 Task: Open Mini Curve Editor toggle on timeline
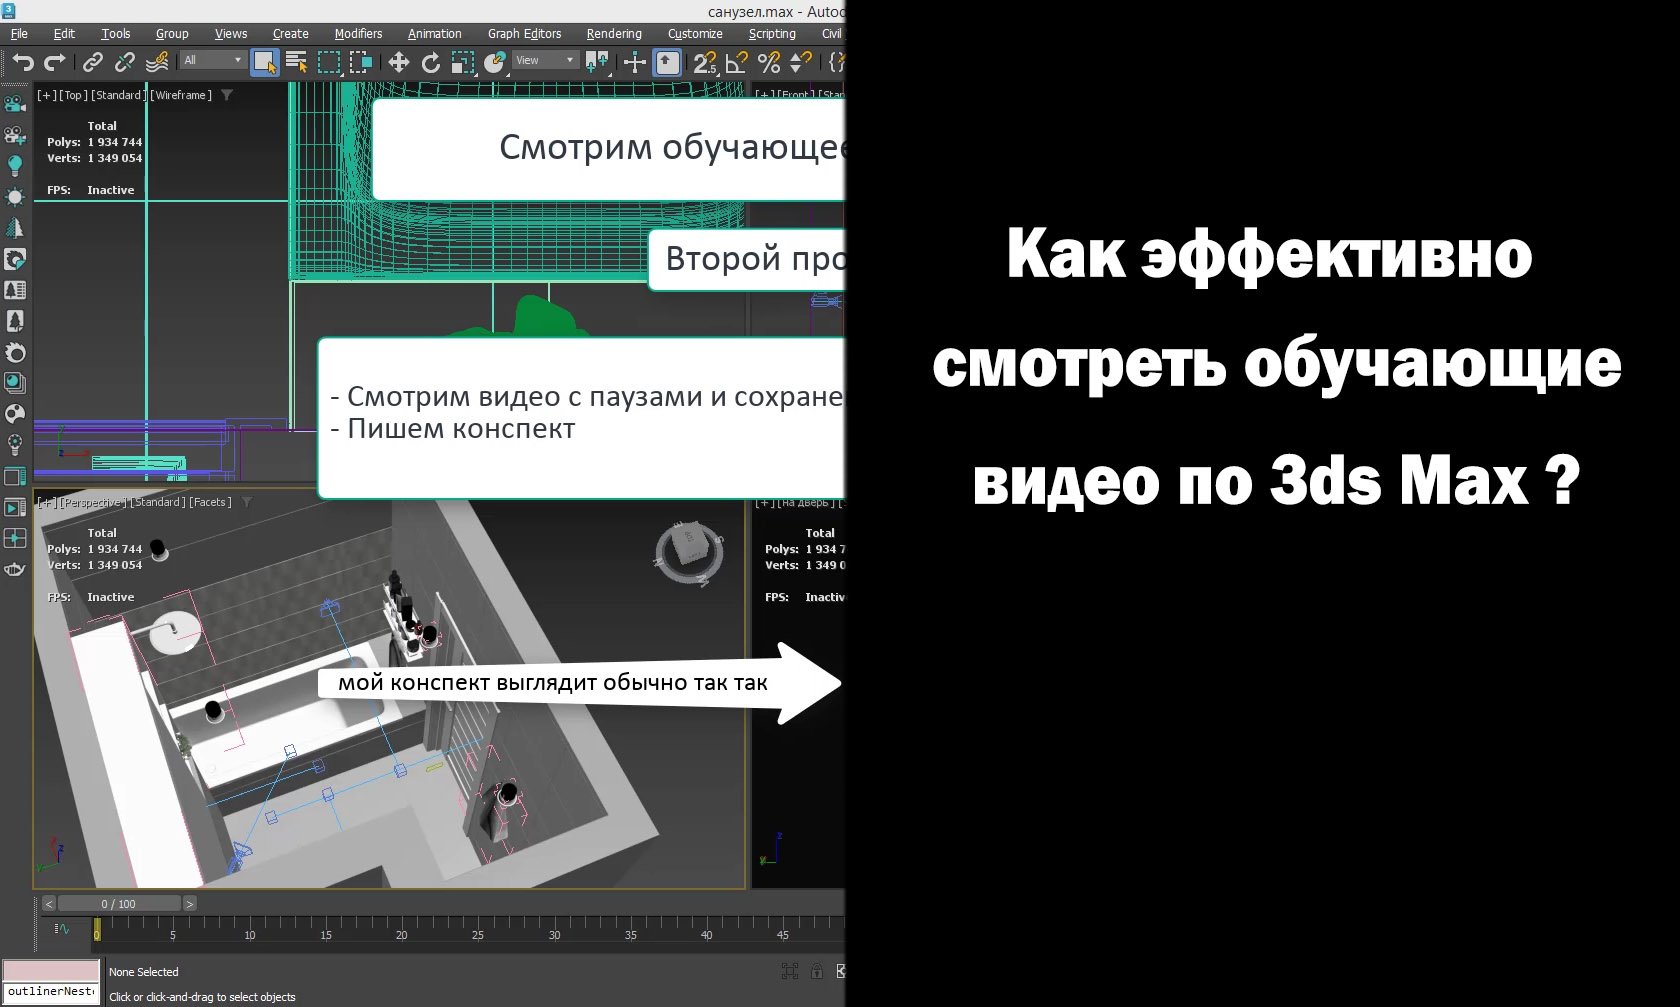pyautogui.click(x=62, y=929)
